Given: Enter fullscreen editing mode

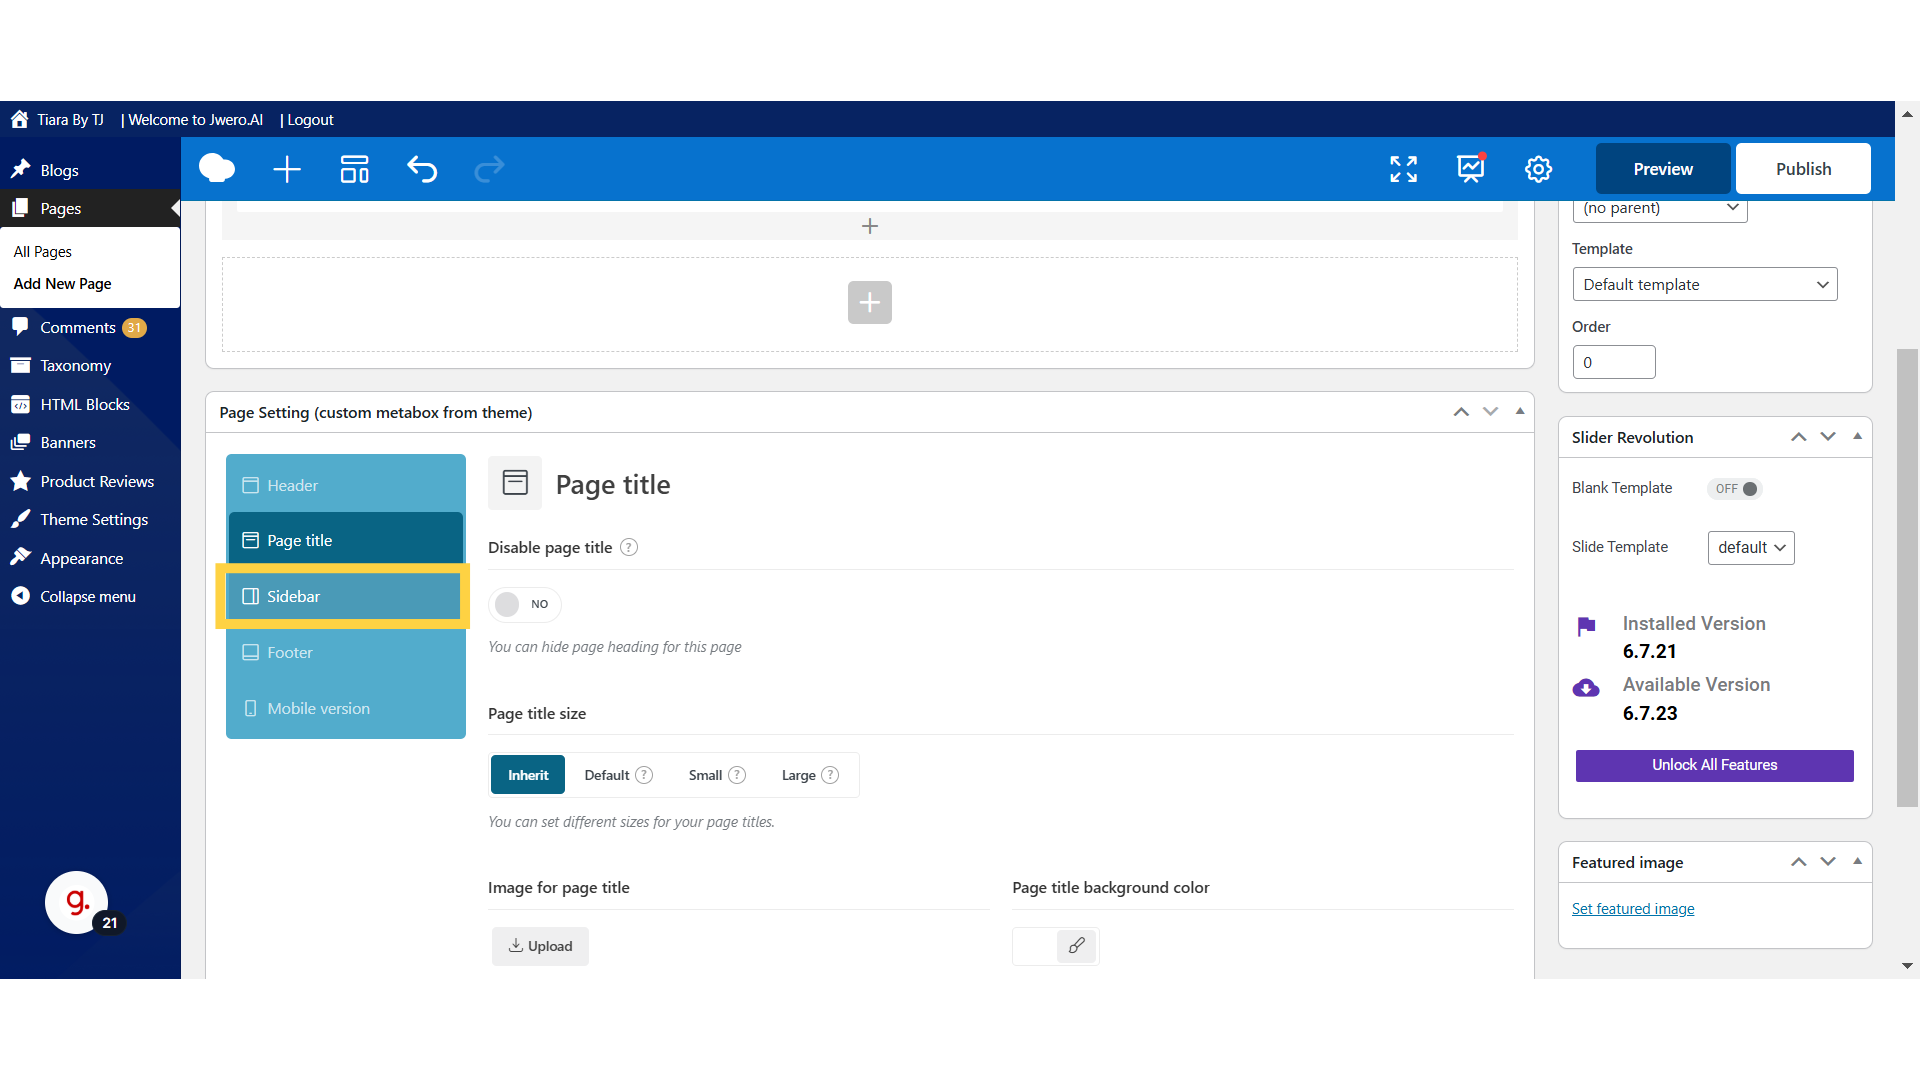Looking at the screenshot, I should (x=1403, y=169).
